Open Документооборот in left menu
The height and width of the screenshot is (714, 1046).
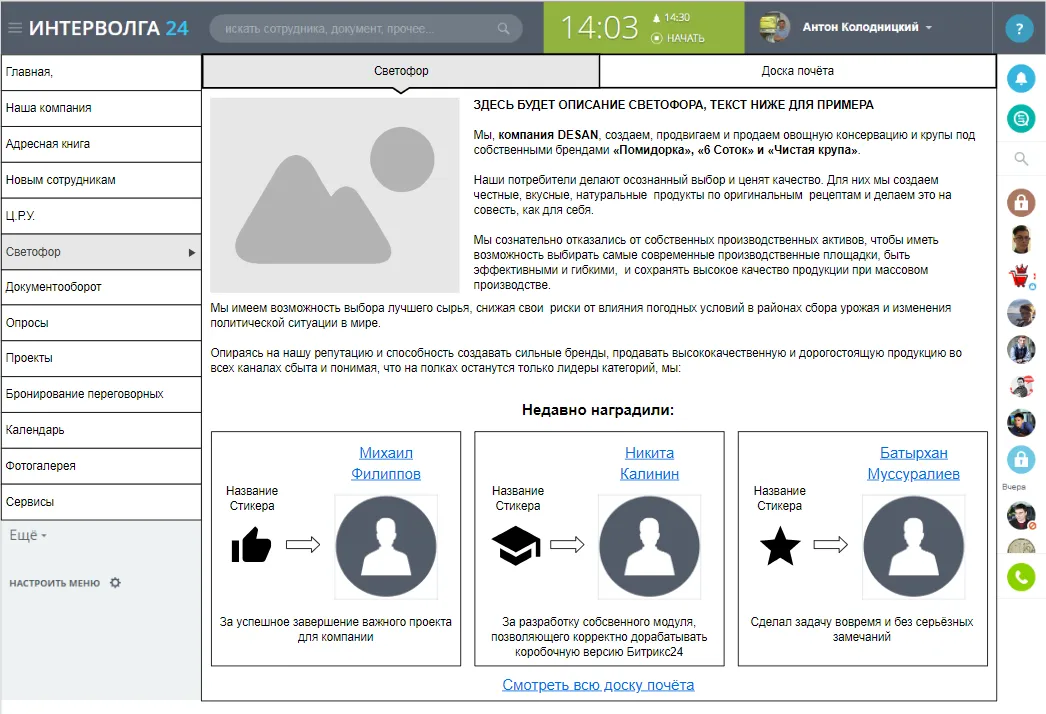point(54,287)
